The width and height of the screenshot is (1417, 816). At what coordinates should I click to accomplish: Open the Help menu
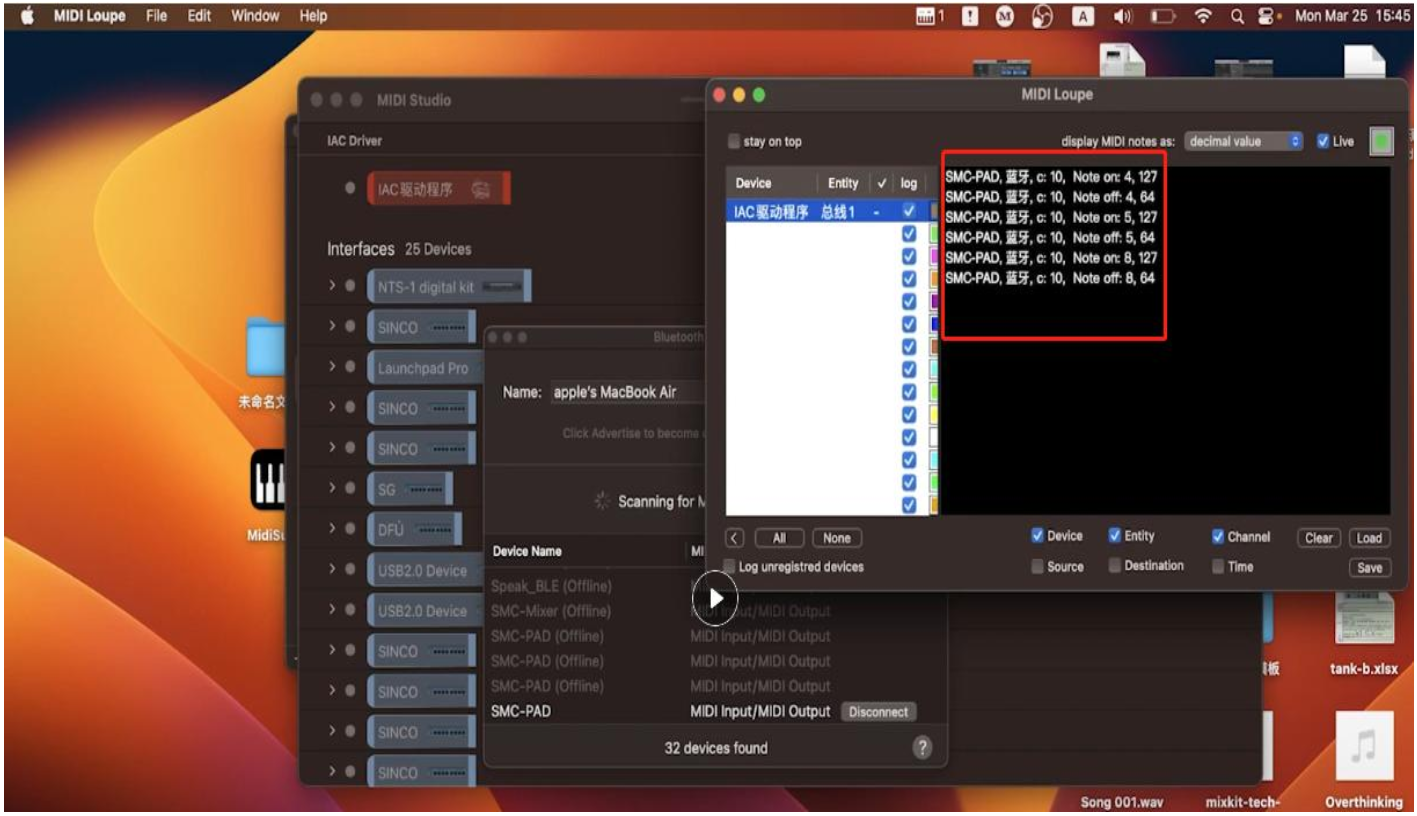[x=313, y=16]
